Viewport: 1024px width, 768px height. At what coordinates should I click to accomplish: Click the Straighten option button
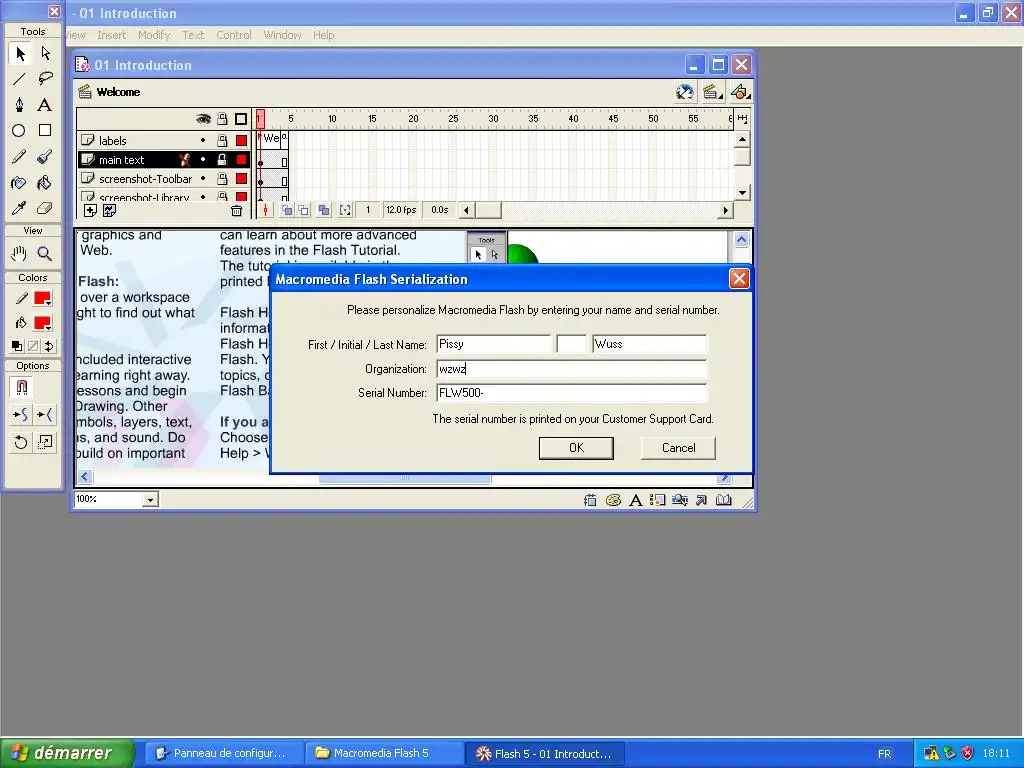point(45,415)
